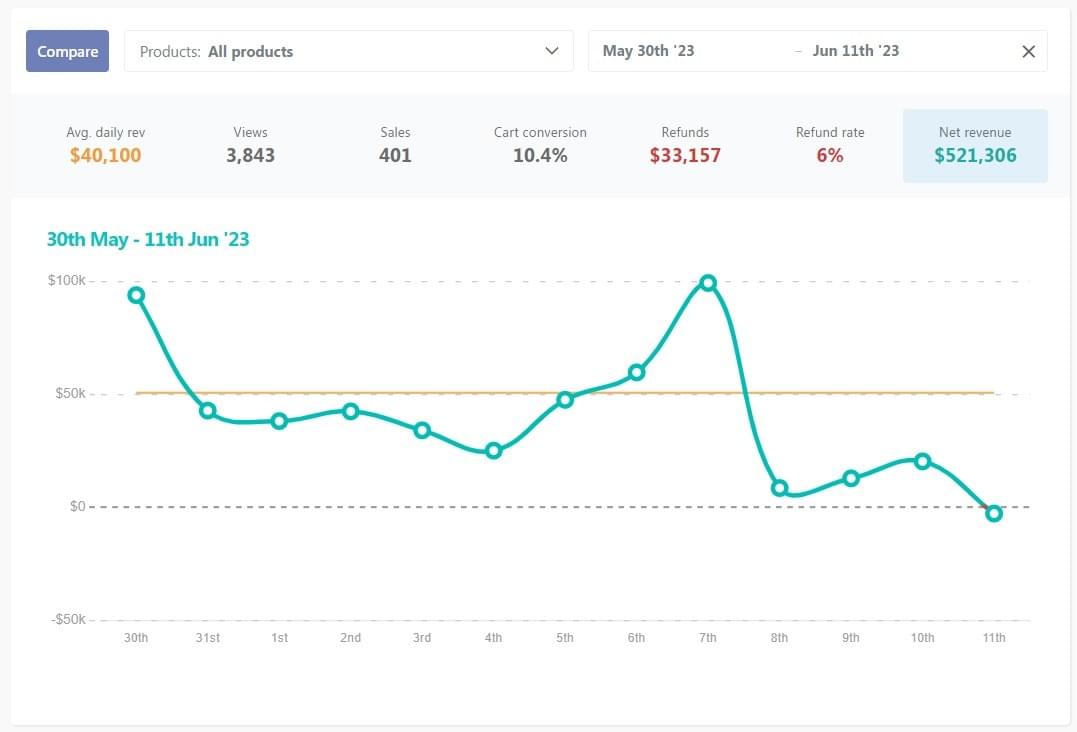Click the 7th peak data point
This screenshot has height=732, width=1077.
pos(708,283)
